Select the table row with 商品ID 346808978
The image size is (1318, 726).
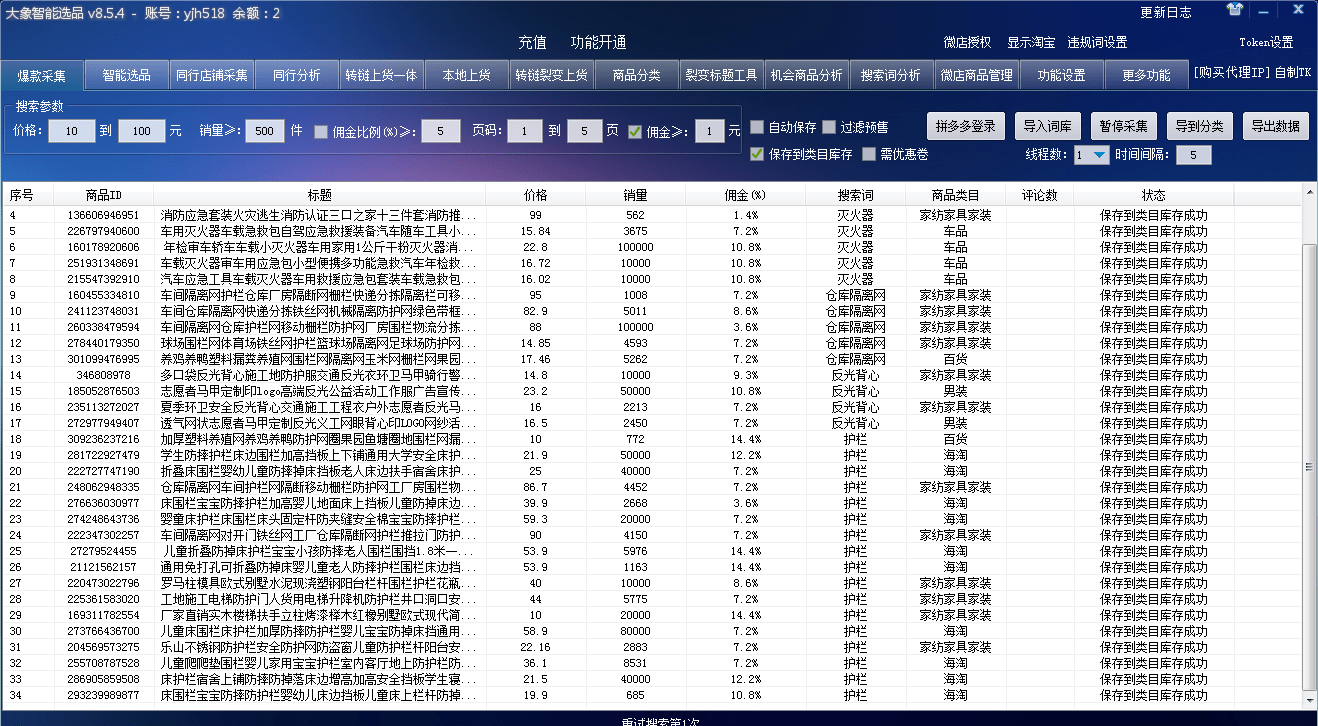coord(400,375)
